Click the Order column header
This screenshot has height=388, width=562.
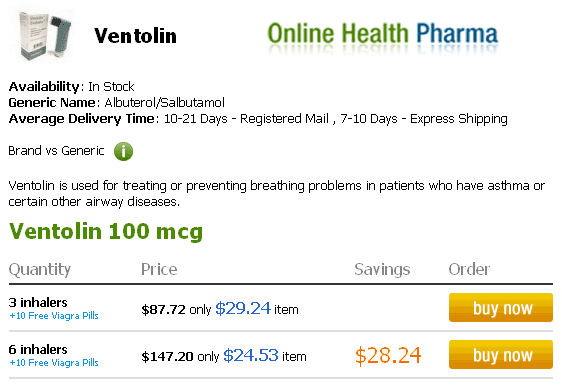click(469, 269)
